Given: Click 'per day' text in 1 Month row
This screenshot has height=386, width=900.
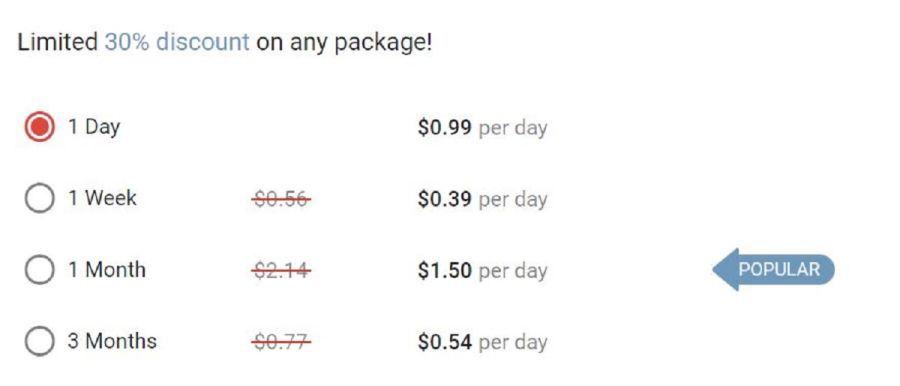Looking at the screenshot, I should pyautogui.click(x=513, y=271).
